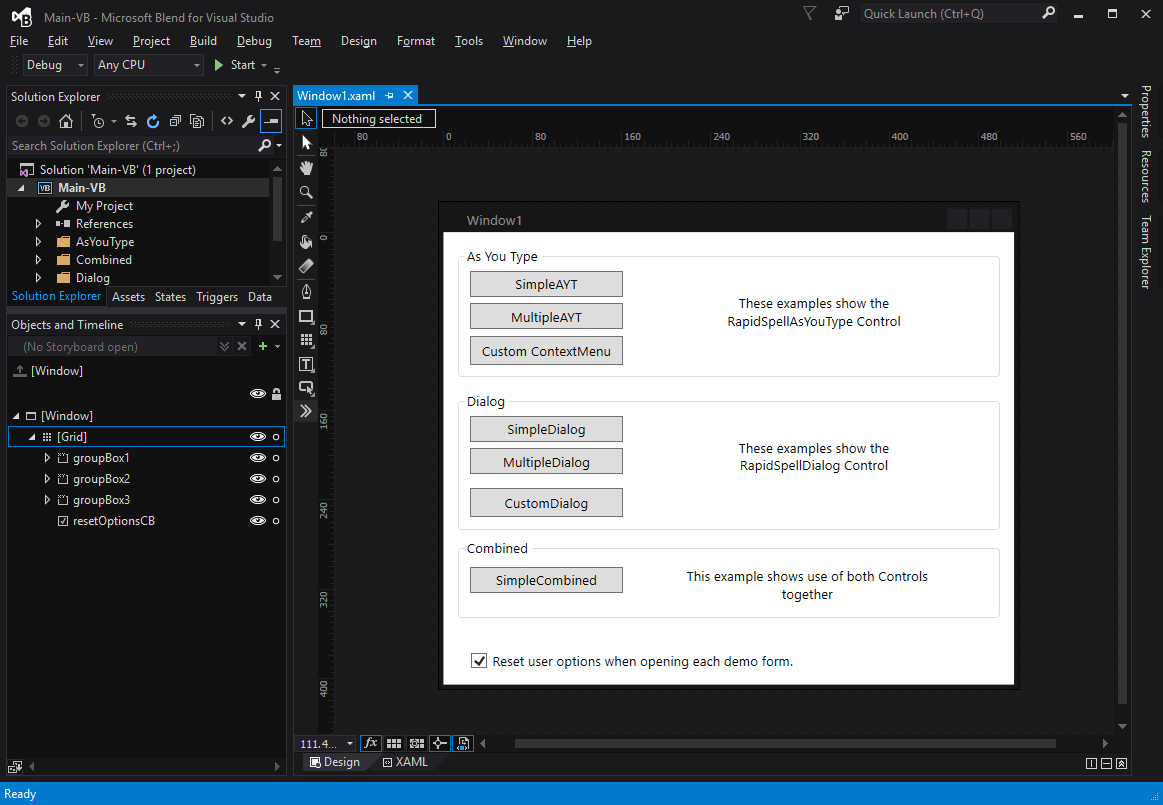Choose the Pen tool
1163x805 pixels.
click(x=306, y=290)
